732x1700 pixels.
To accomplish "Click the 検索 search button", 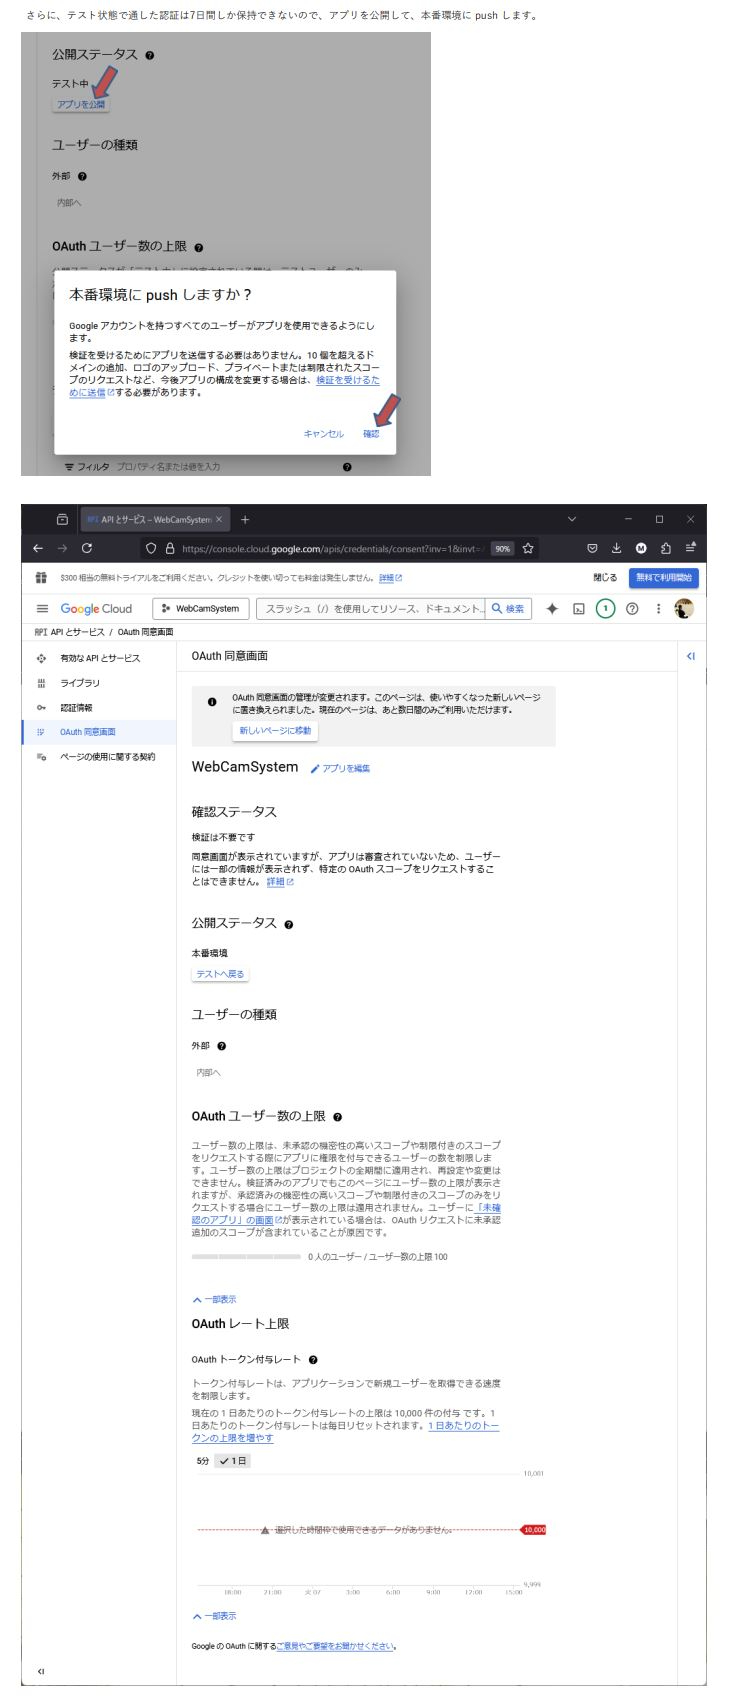I will 509,609.
